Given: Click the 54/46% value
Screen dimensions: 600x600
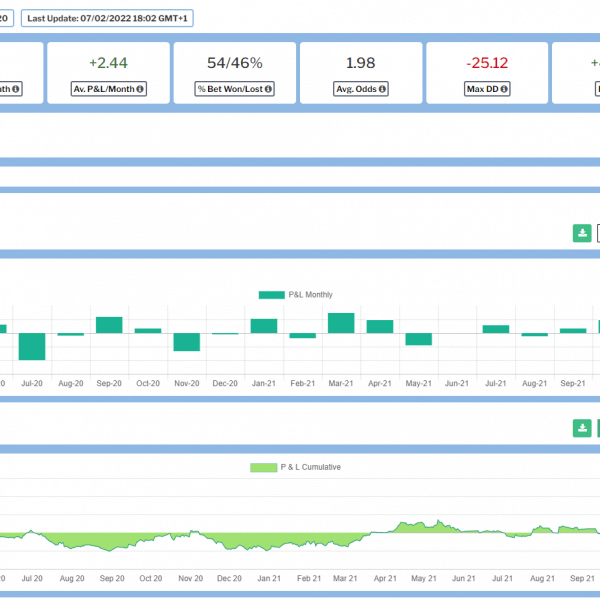Looking at the screenshot, I should coord(235,63).
